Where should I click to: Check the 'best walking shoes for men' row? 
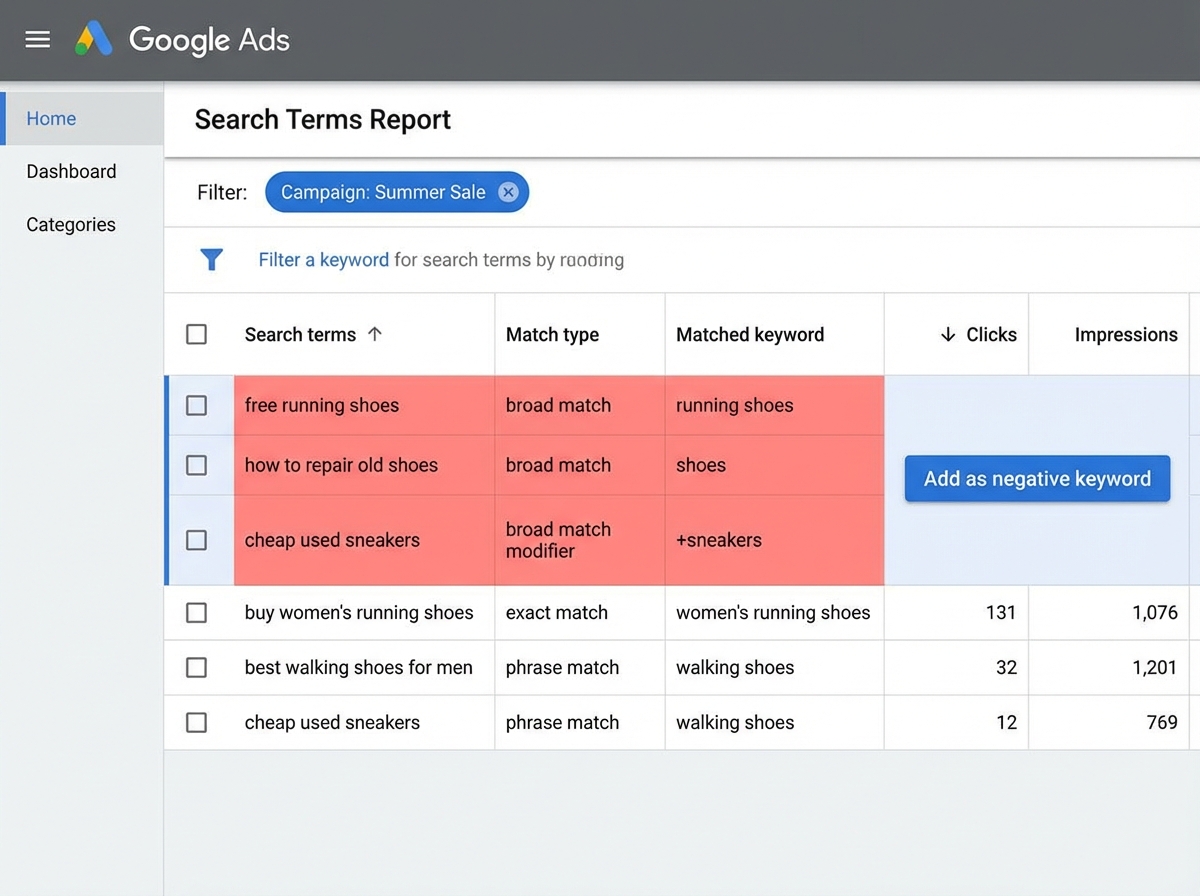coord(196,668)
